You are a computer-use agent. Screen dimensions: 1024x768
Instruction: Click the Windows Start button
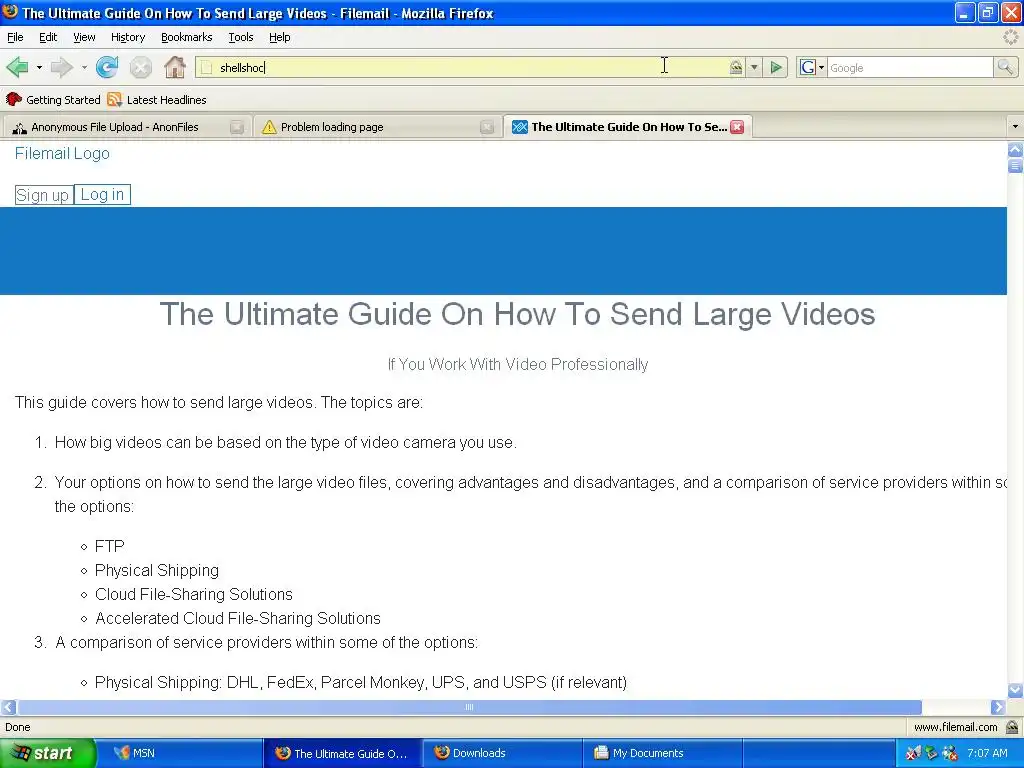pos(47,753)
